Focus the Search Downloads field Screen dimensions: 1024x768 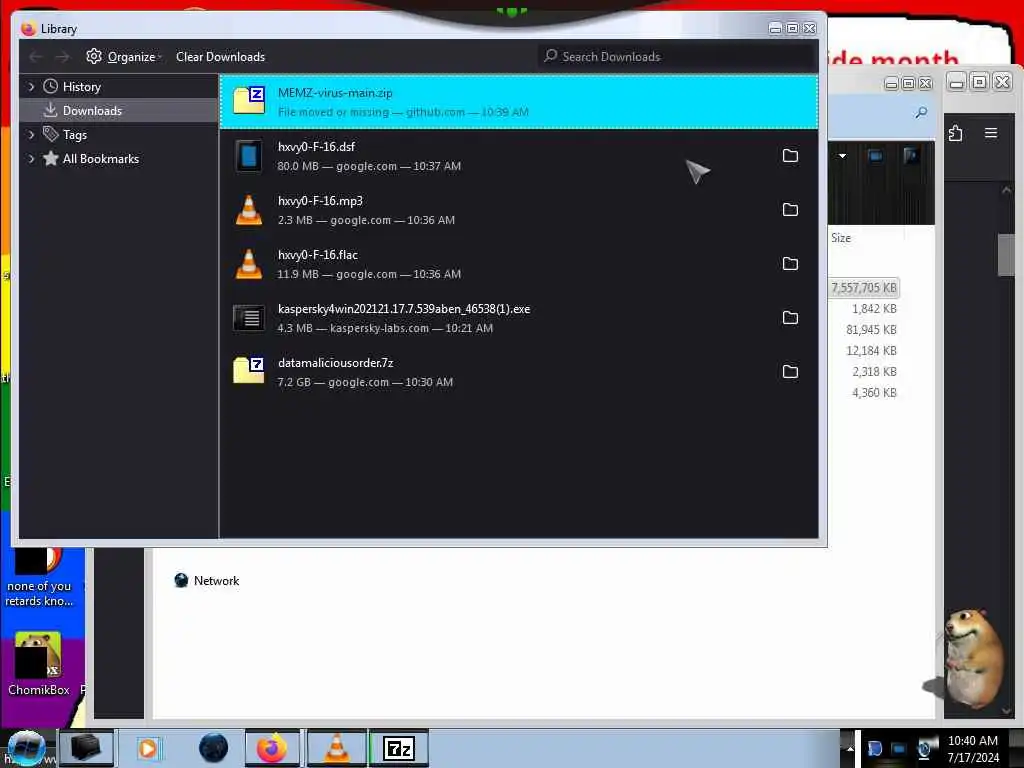point(677,57)
